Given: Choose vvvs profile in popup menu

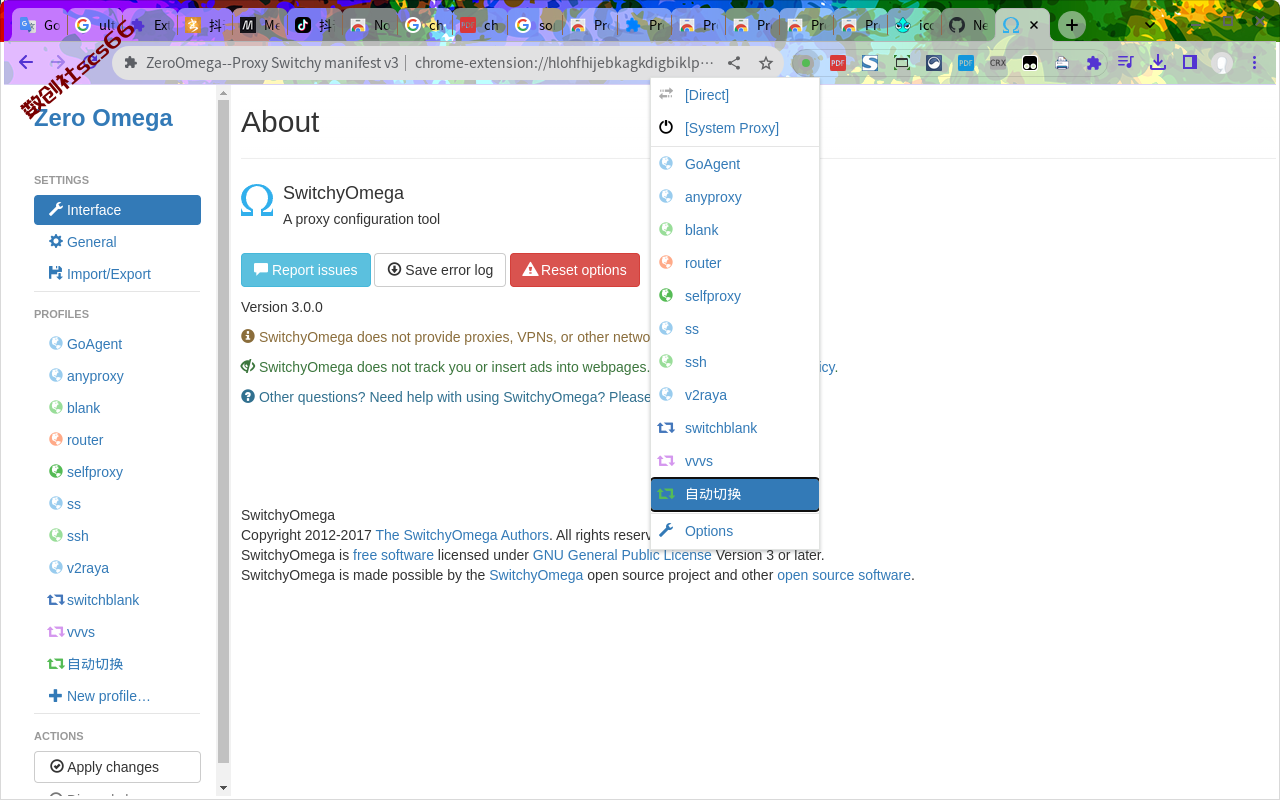Looking at the screenshot, I should 735,461.
